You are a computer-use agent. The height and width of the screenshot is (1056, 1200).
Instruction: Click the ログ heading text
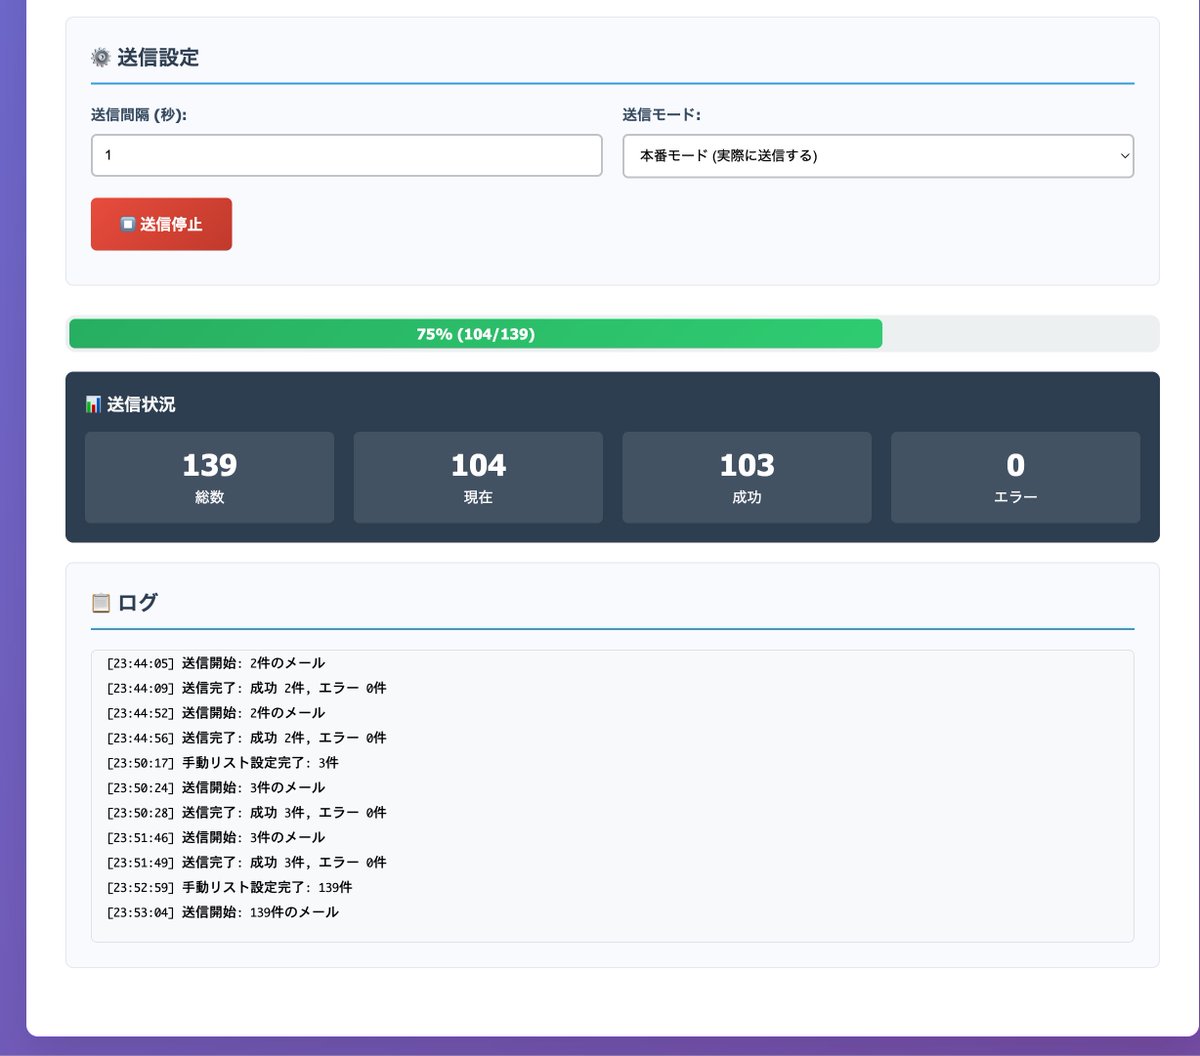[x=138, y=603]
